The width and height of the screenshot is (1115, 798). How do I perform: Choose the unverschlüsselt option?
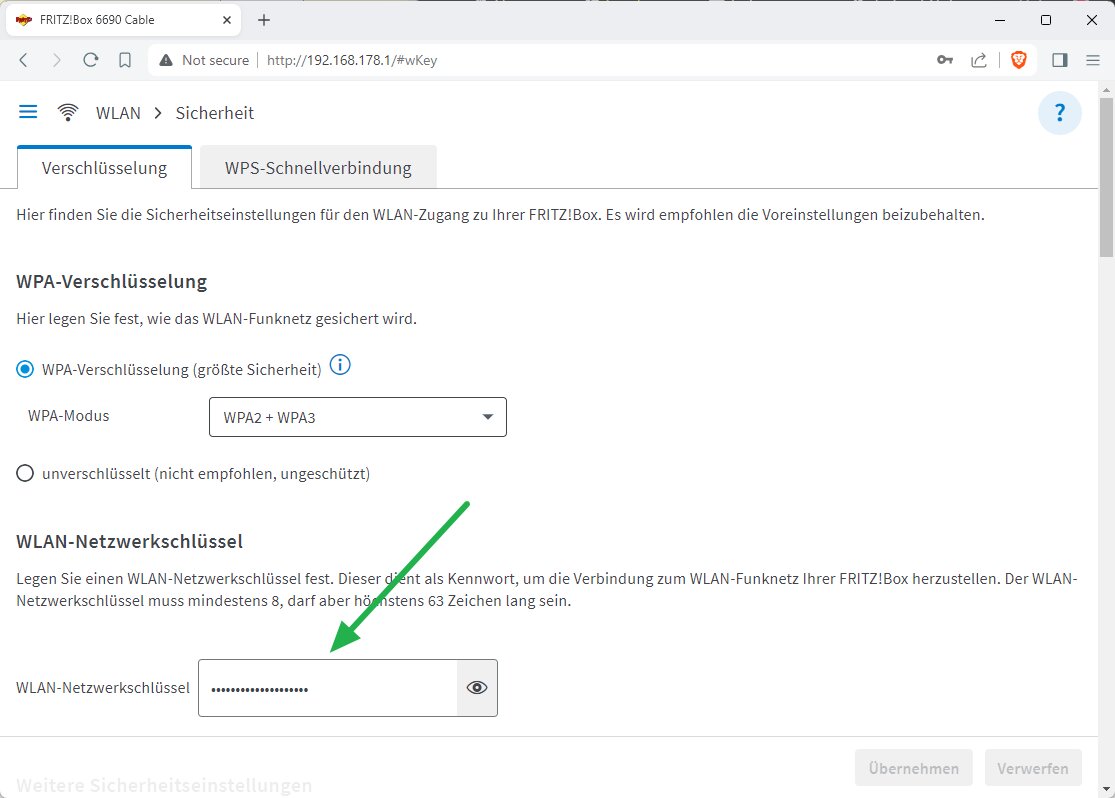[x=24, y=473]
